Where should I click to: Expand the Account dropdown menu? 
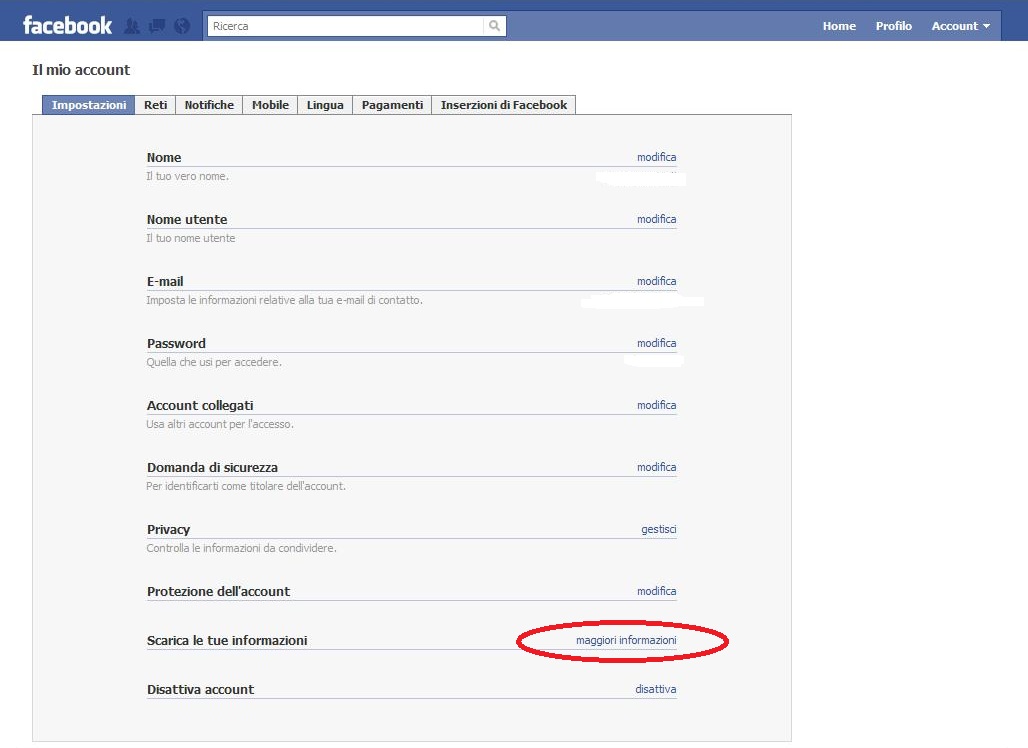(960, 26)
